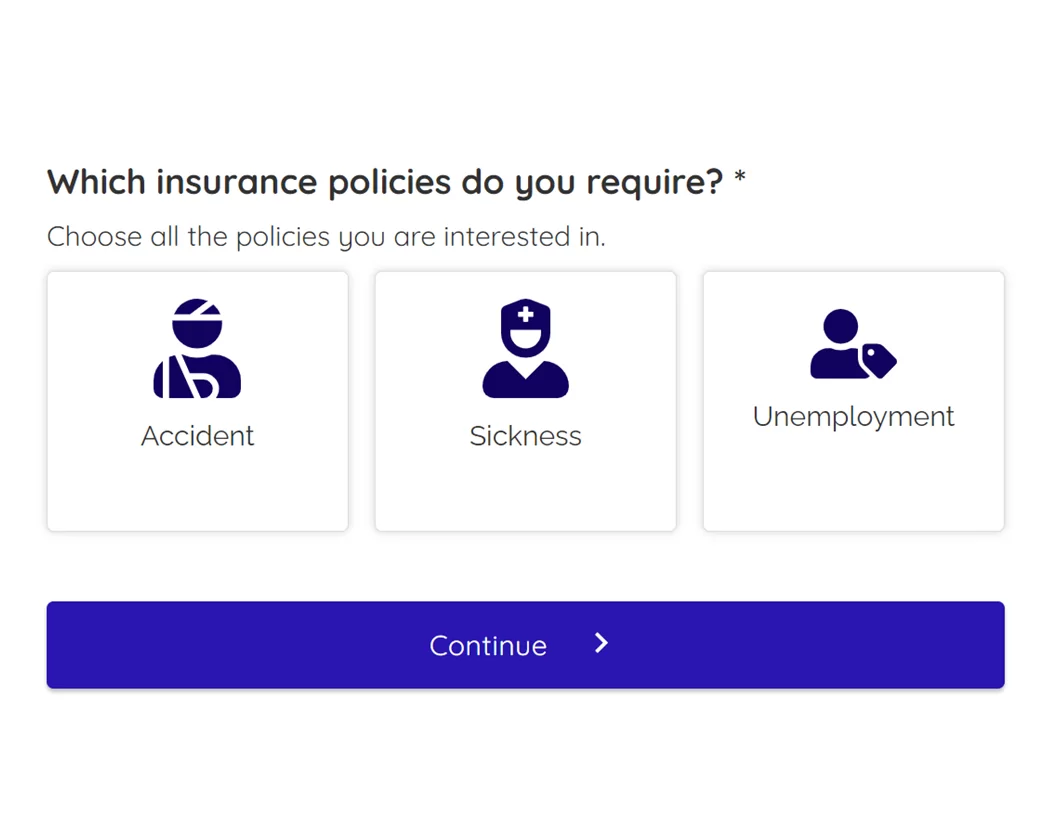Click the nurse Sickness icon
1040x816 pixels.
coord(525,348)
